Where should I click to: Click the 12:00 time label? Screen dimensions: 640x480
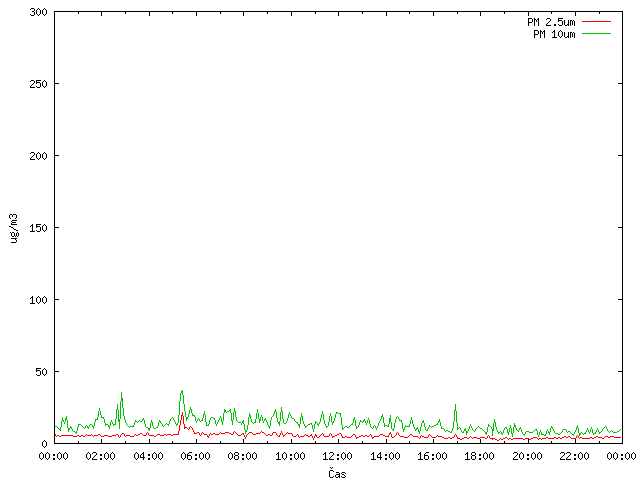pos(338,456)
